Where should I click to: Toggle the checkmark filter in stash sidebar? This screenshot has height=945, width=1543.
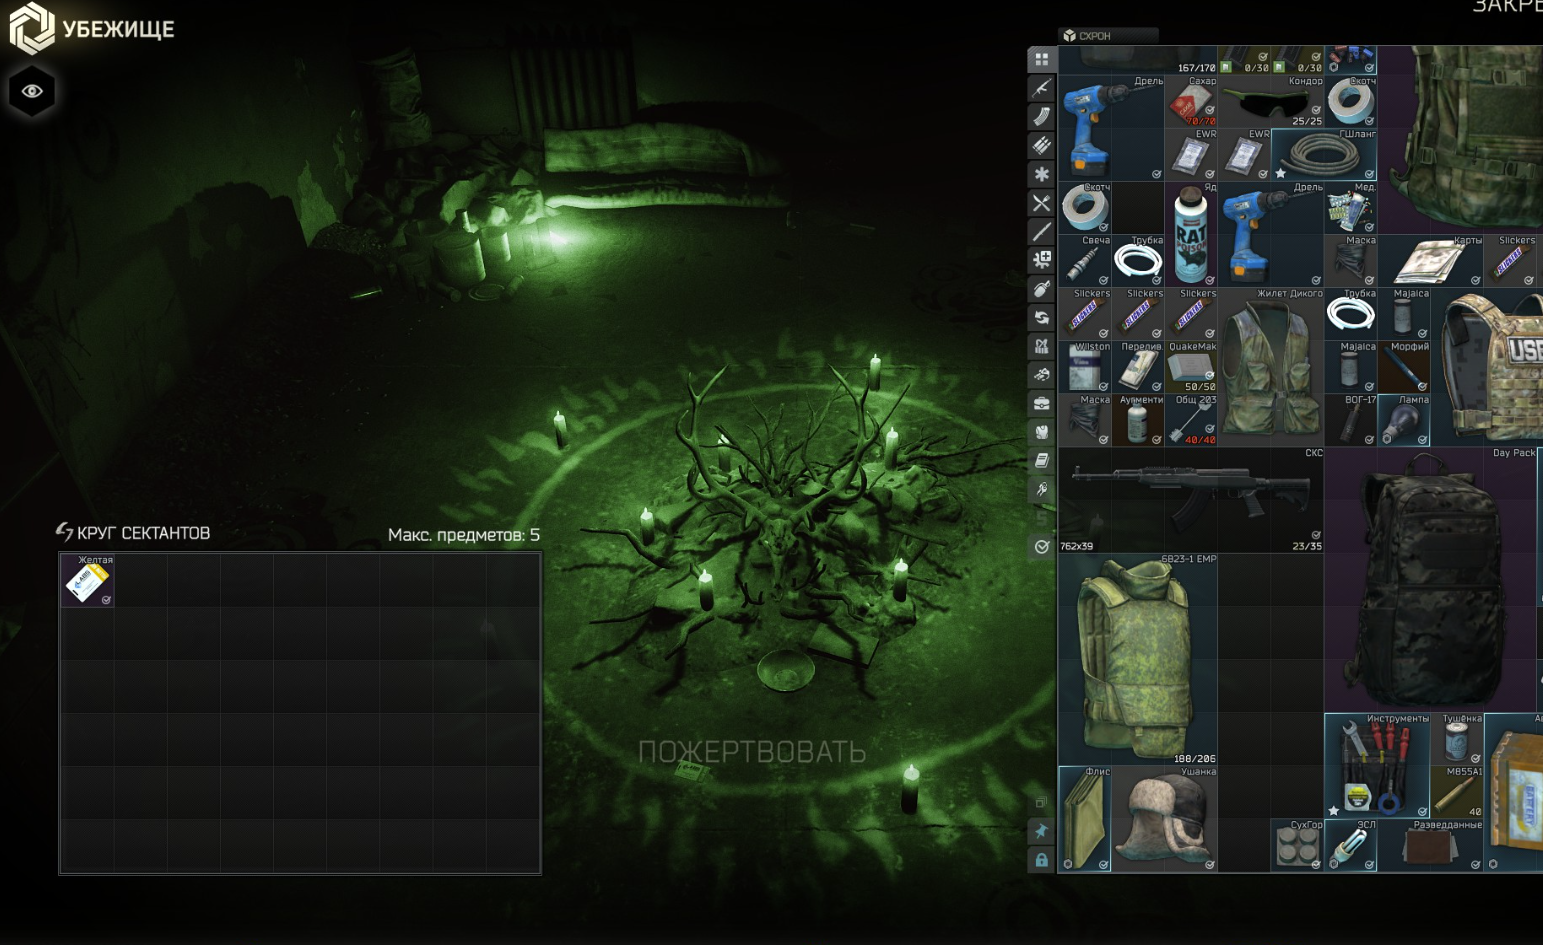pos(1042,547)
